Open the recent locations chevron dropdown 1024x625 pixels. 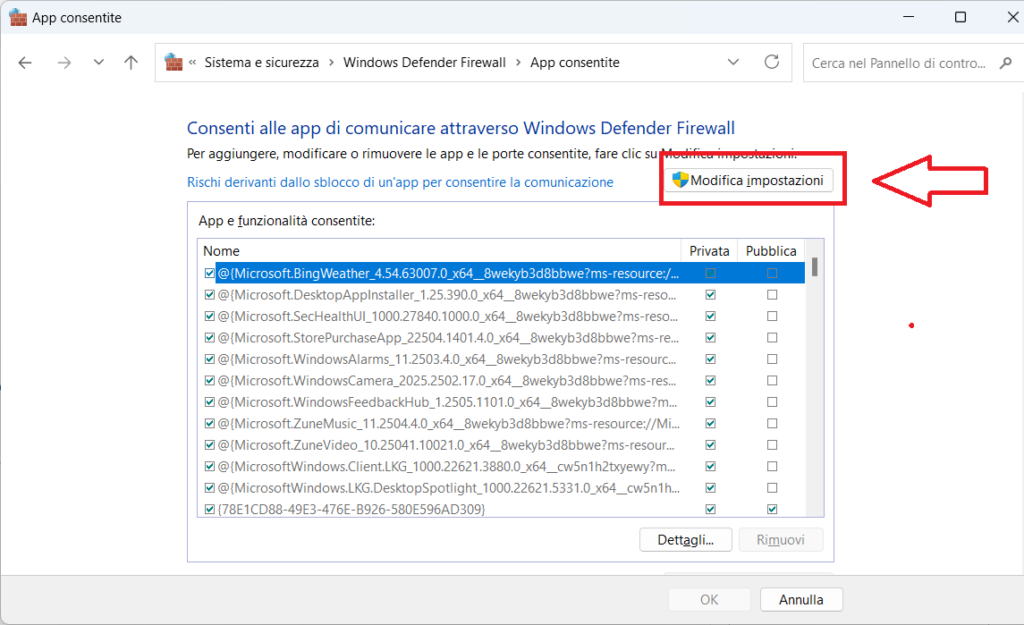[x=98, y=62]
